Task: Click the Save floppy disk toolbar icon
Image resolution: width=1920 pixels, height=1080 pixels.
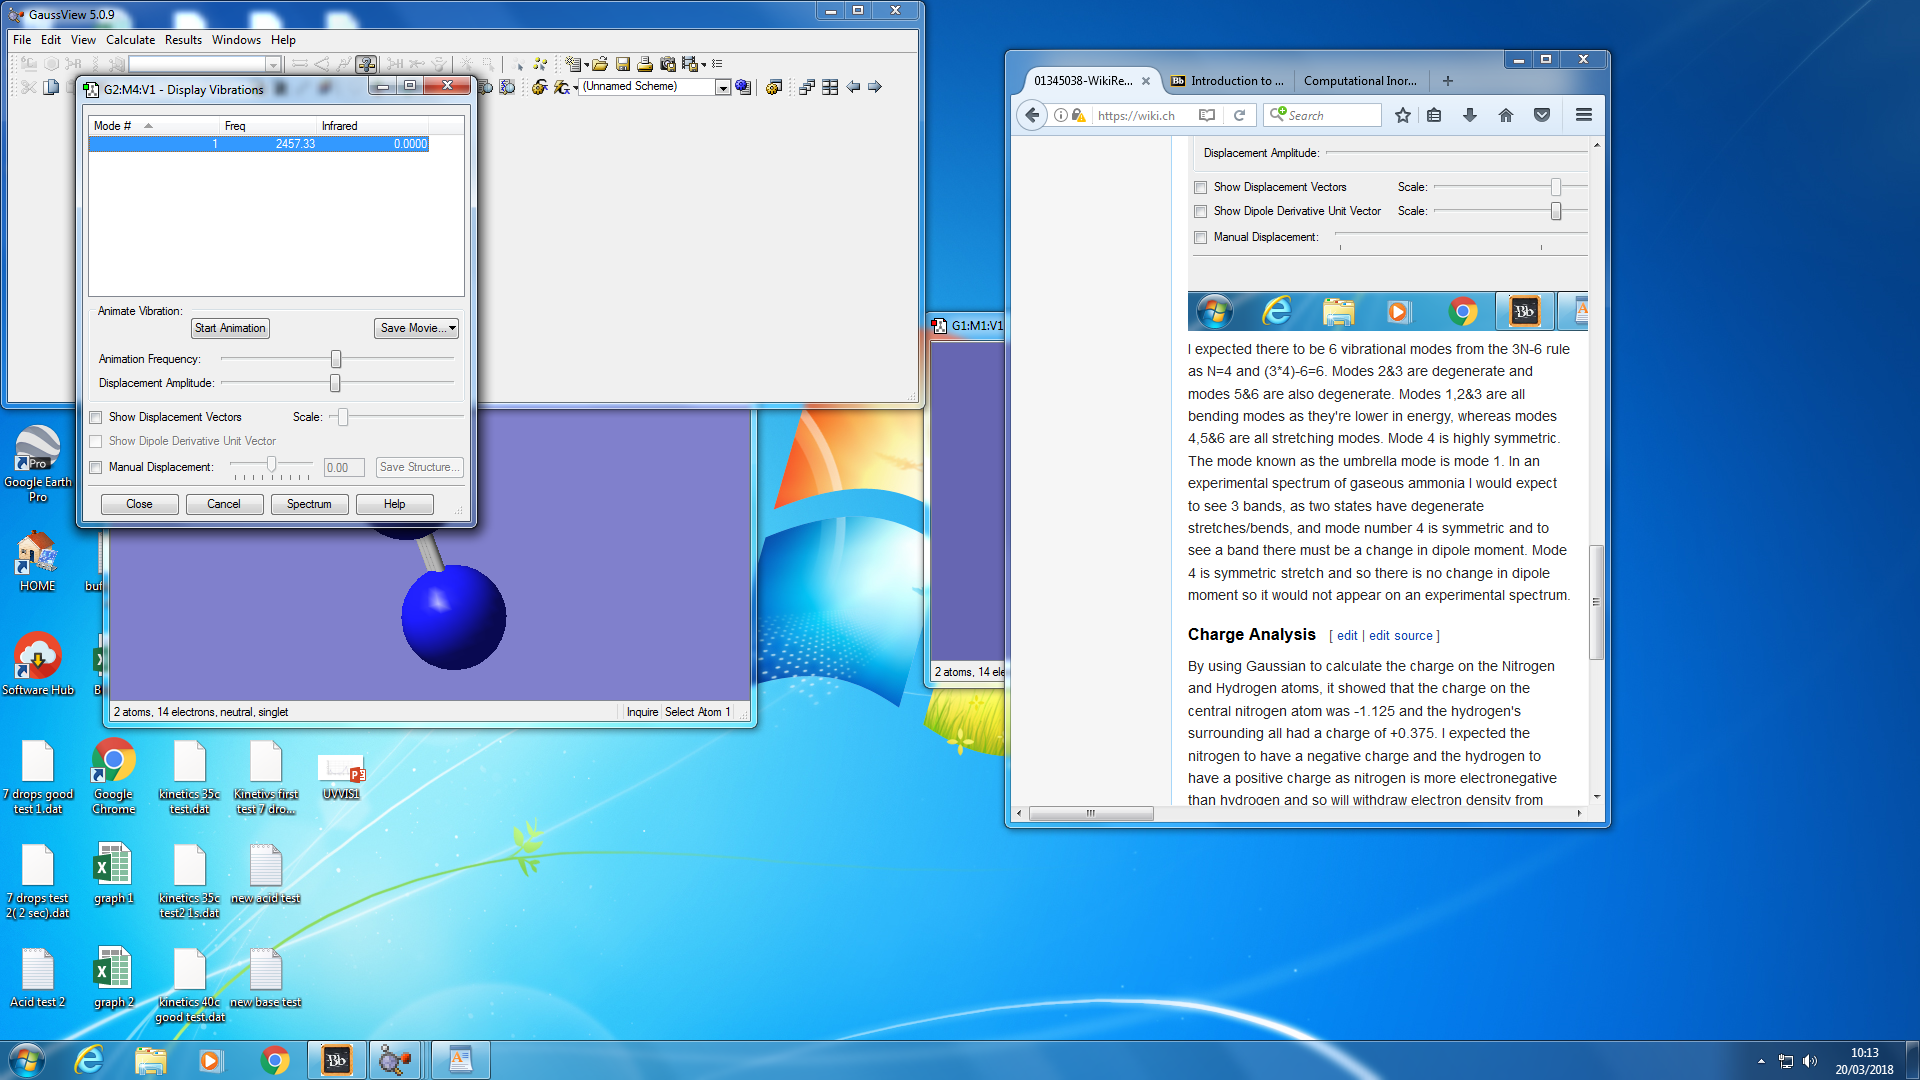Action: [623, 64]
